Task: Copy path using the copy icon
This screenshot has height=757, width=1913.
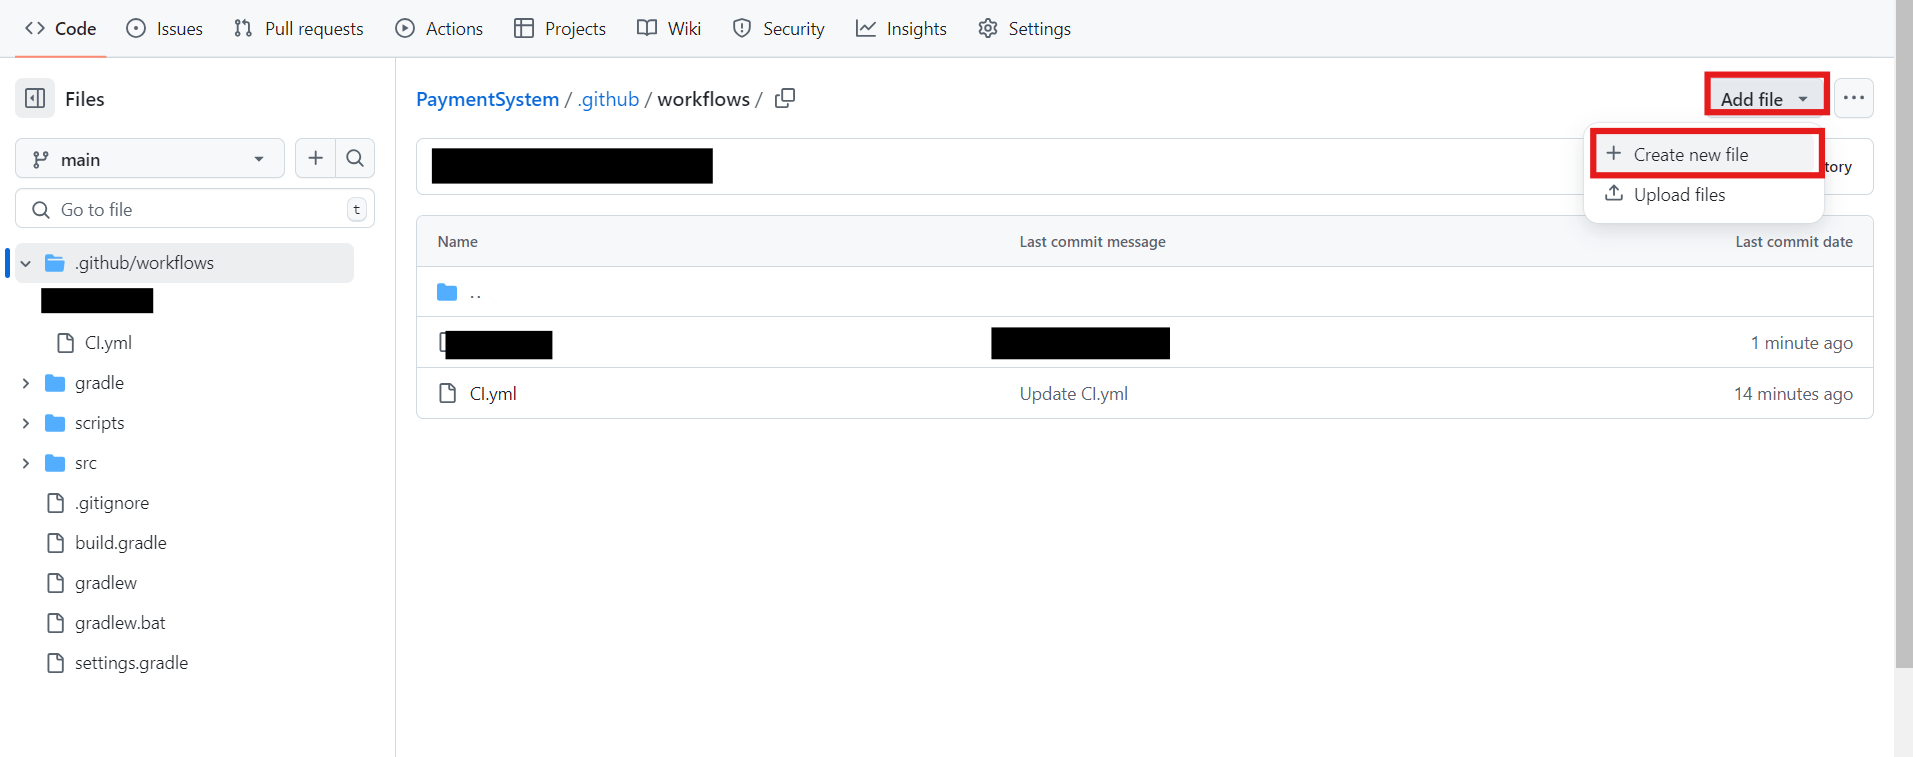Action: 785,98
